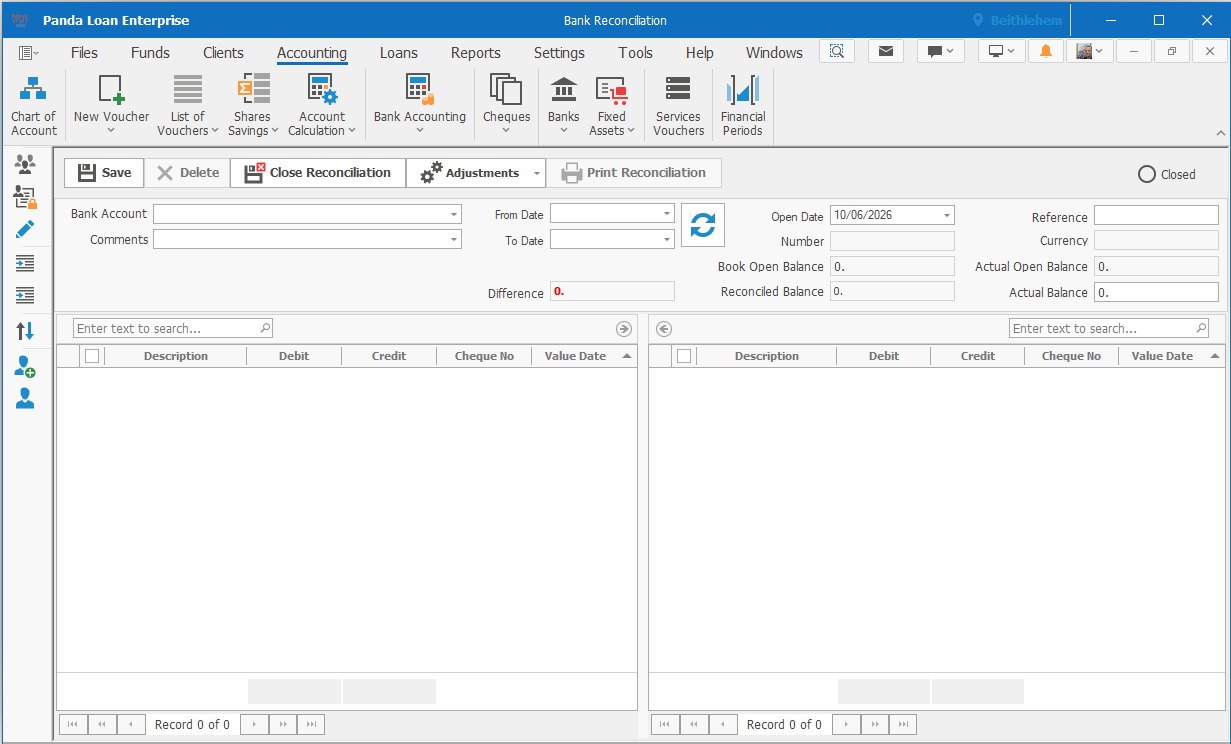Screen dimensions: 1231x744
Task: Click the search icon in the menu bar
Action: (837, 51)
